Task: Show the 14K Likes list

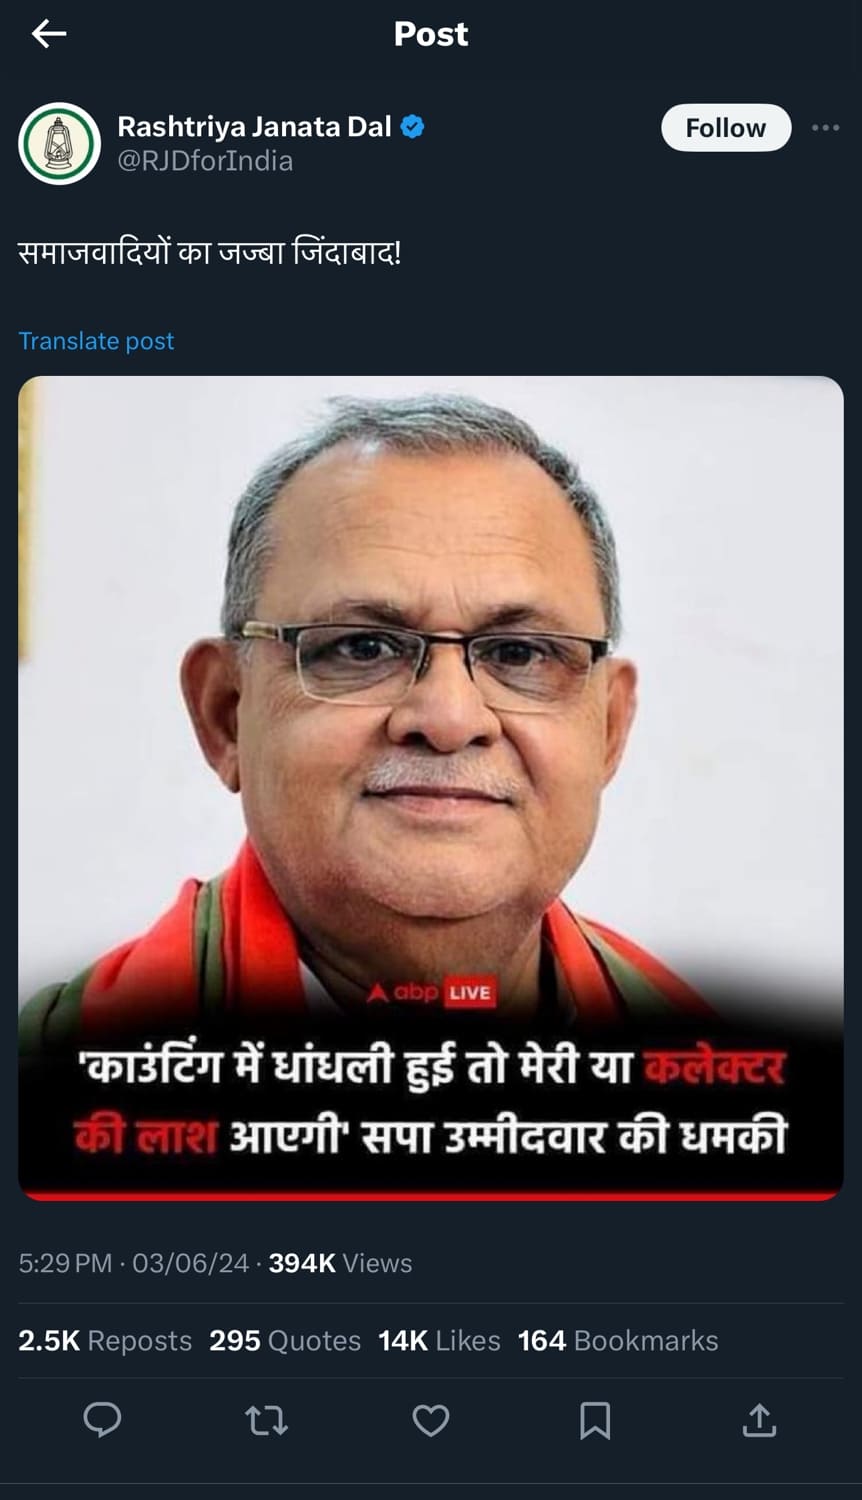Action: click(439, 1340)
